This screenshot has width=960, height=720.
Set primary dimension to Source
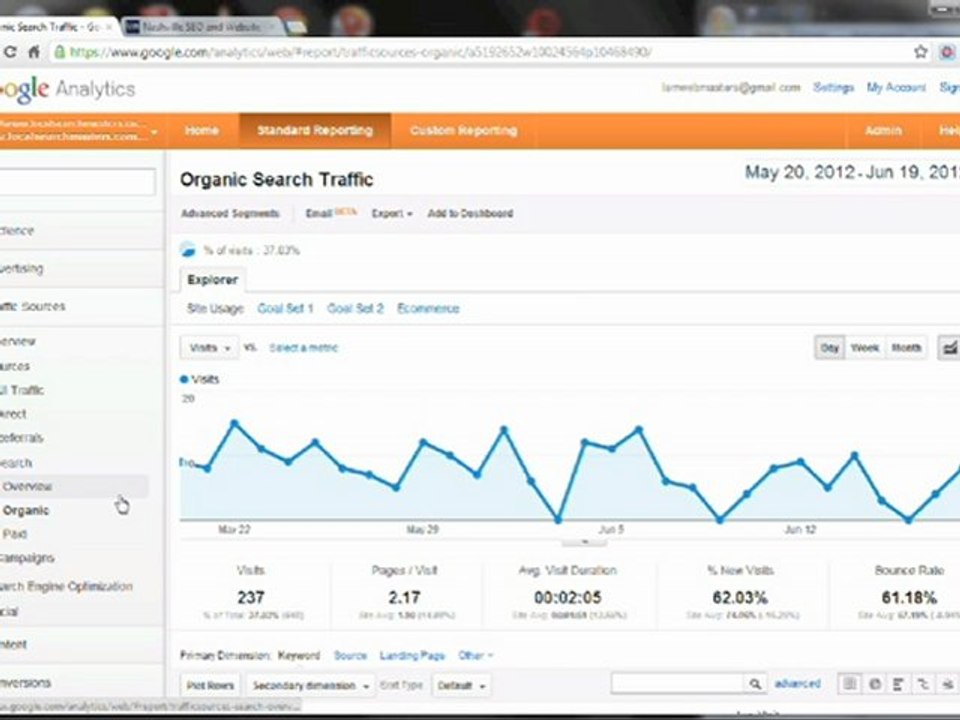click(x=350, y=656)
